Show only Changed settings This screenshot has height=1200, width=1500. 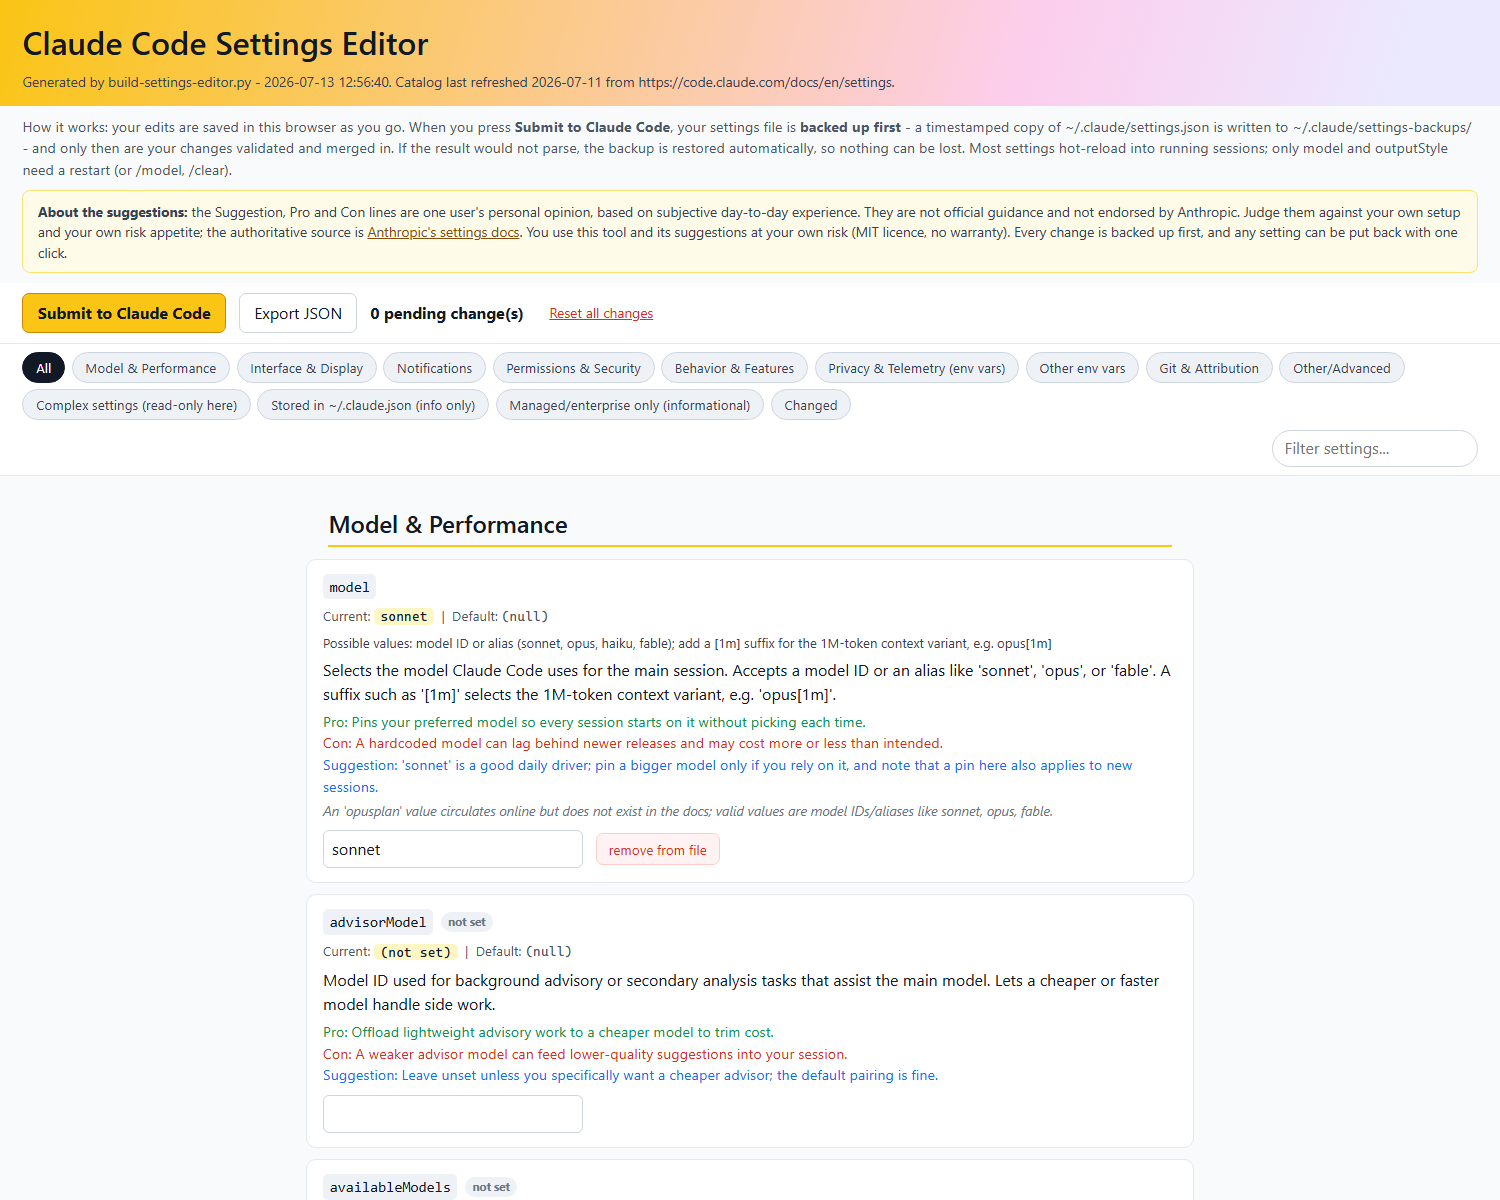[x=811, y=405]
